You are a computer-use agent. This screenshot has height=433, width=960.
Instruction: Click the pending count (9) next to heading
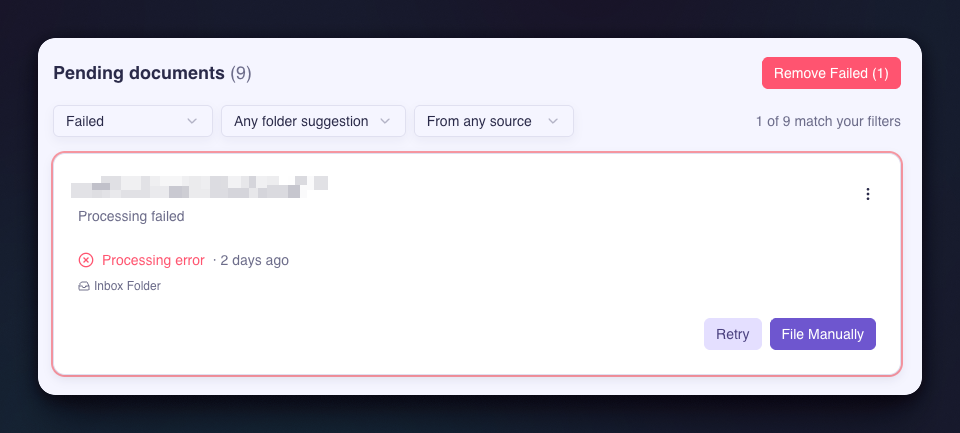pyautogui.click(x=241, y=73)
